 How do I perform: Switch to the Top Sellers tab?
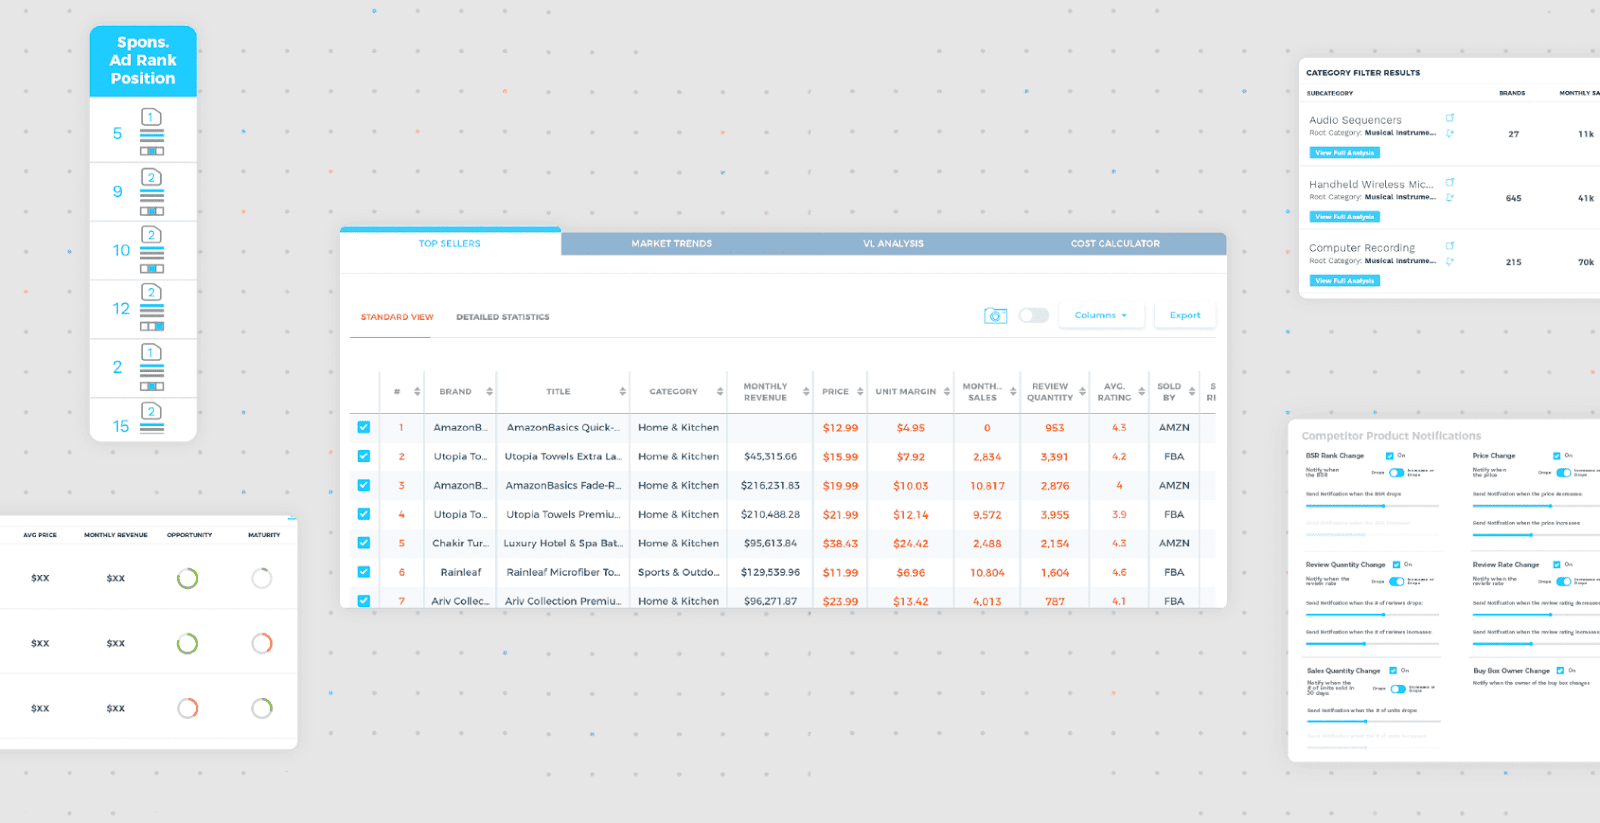click(x=450, y=243)
